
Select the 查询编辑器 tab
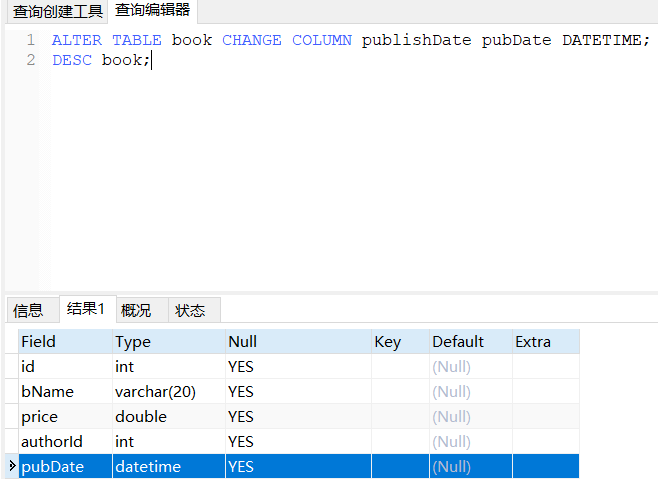[152, 11]
